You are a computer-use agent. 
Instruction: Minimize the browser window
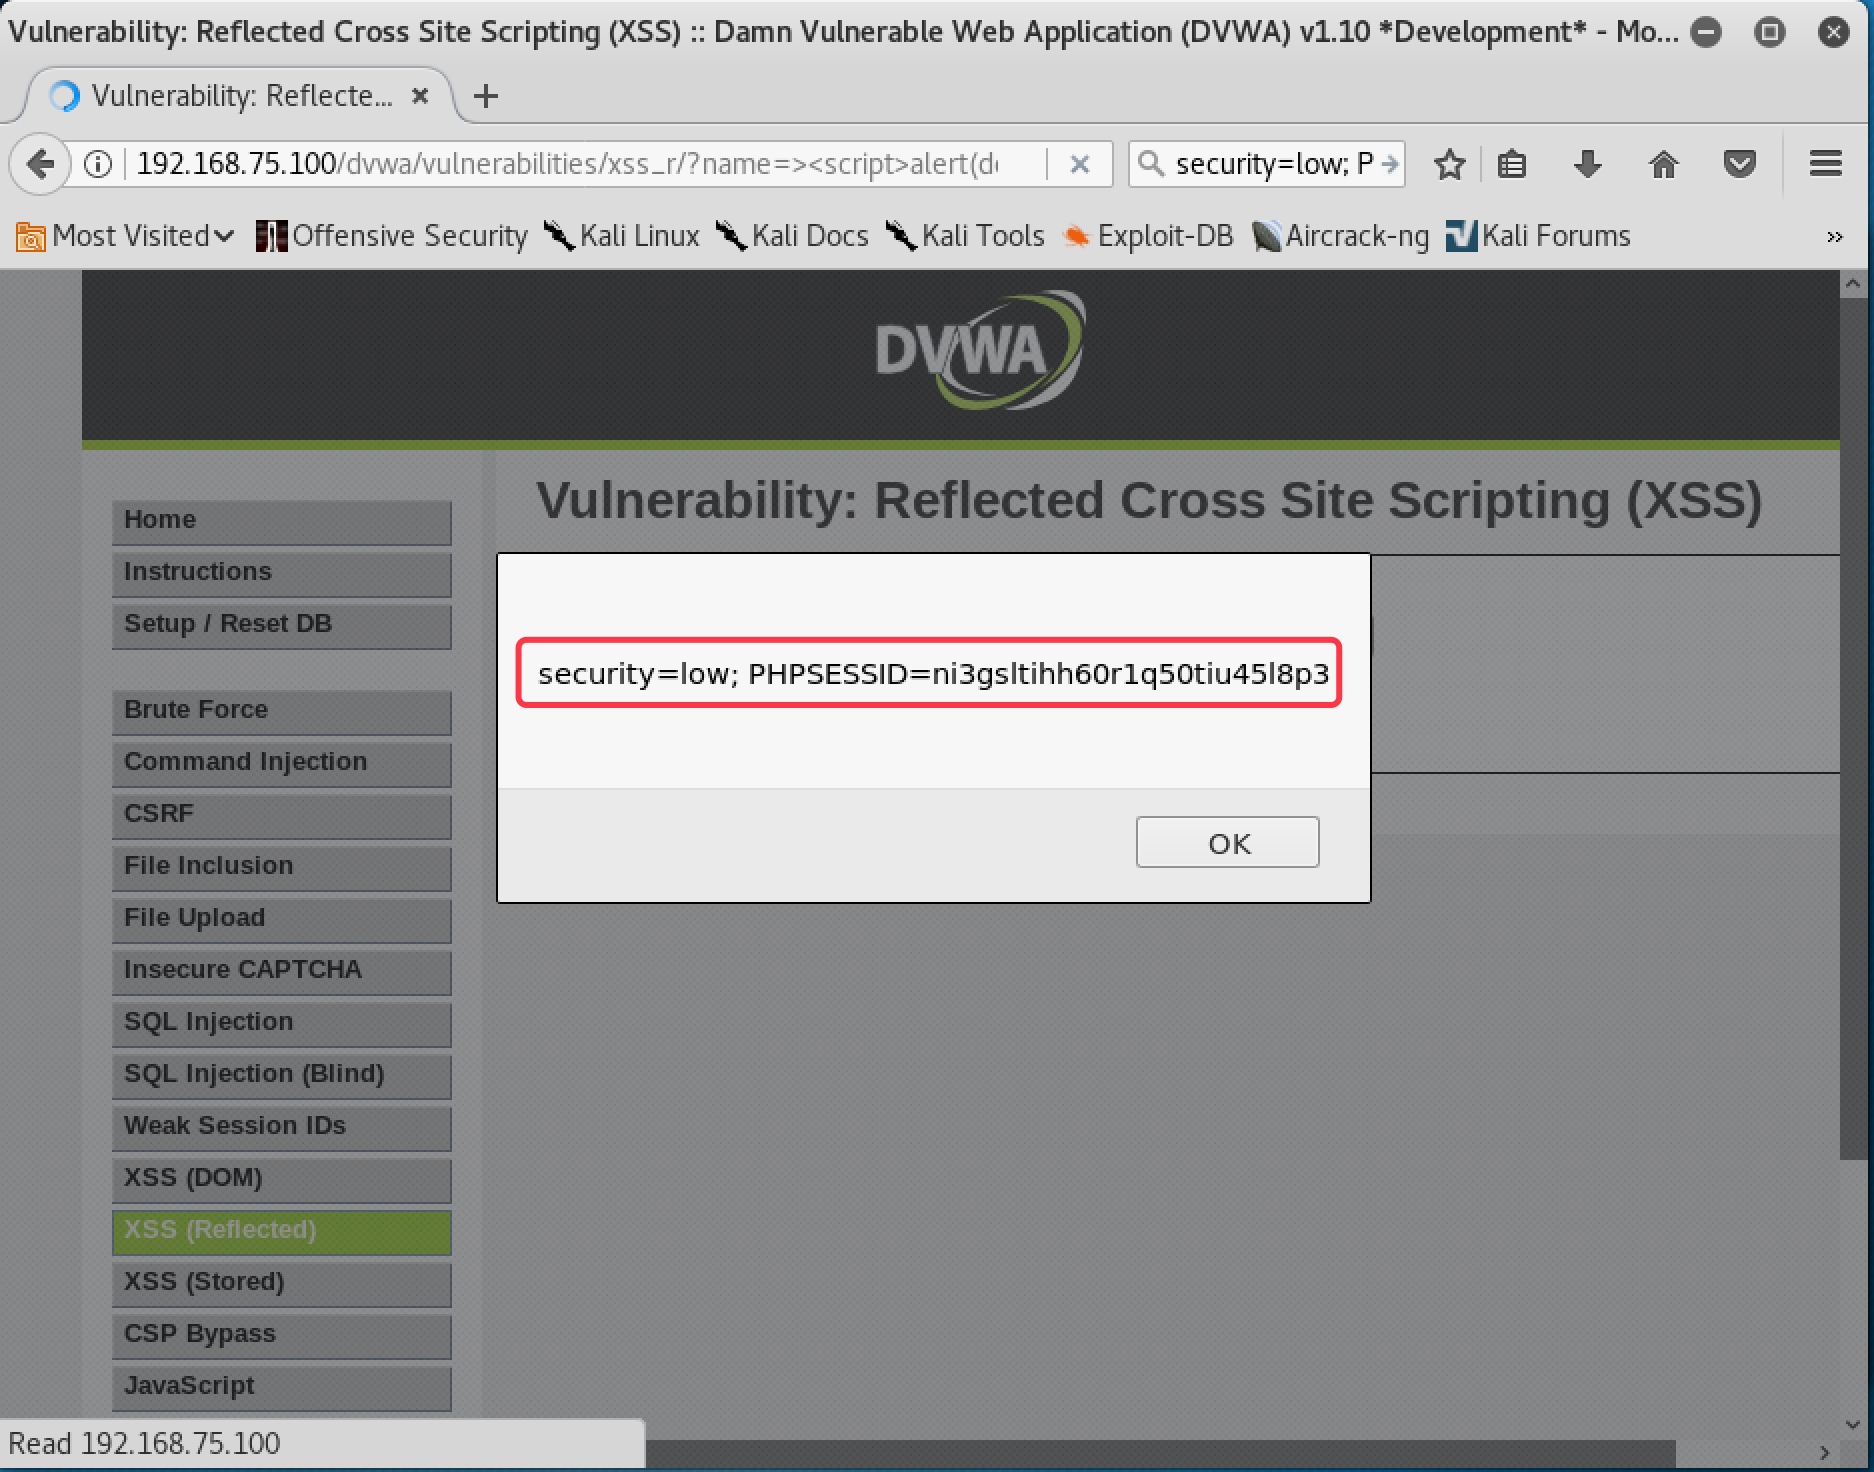pyautogui.click(x=1706, y=32)
